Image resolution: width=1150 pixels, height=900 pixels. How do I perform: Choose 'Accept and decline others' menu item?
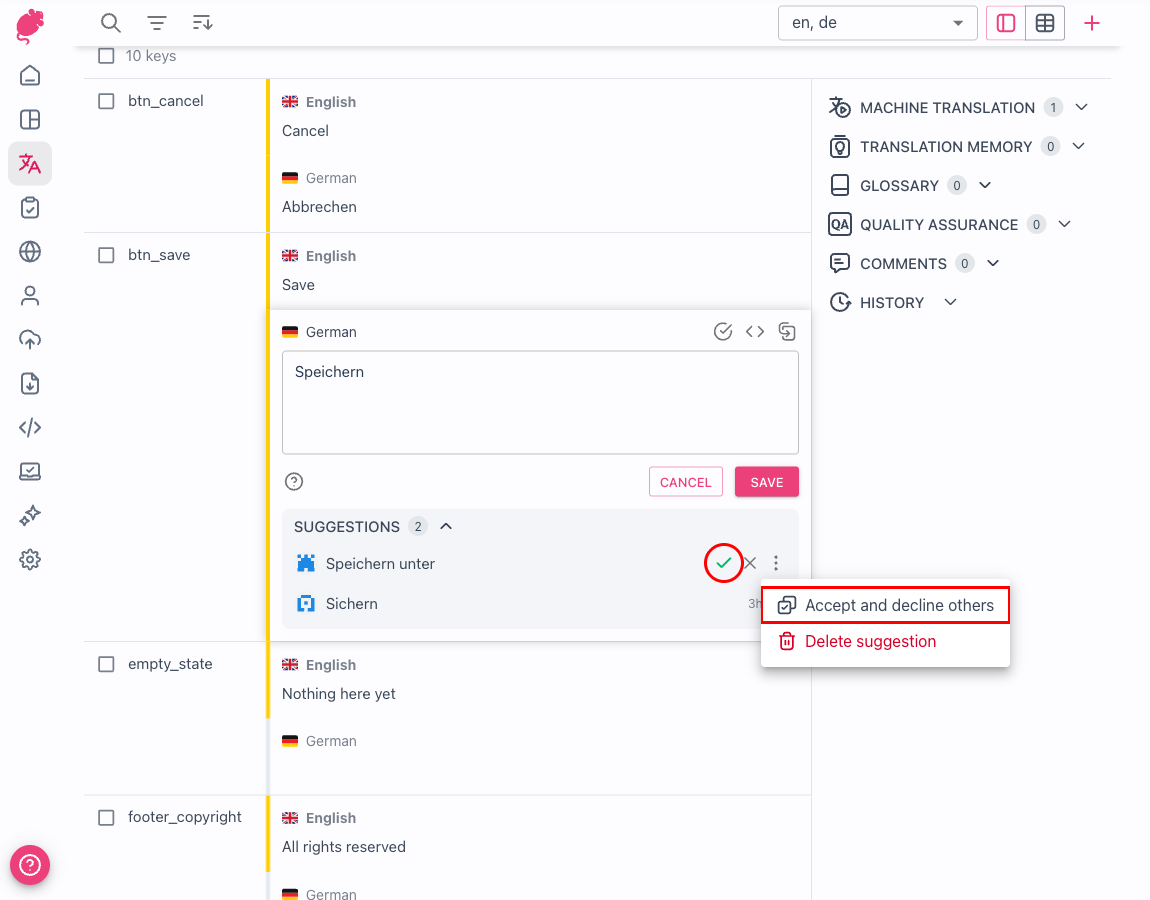click(885, 605)
